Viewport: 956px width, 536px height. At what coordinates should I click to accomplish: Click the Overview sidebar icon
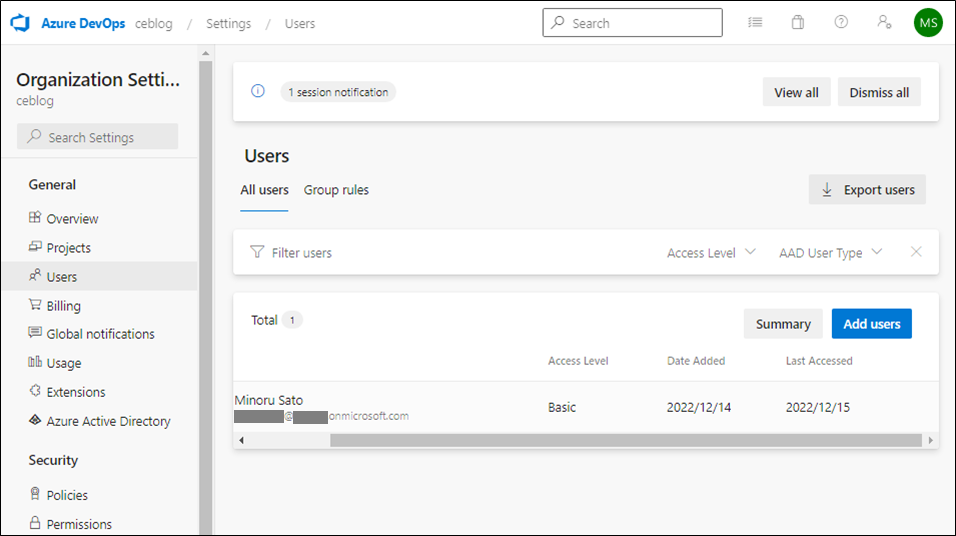point(35,218)
